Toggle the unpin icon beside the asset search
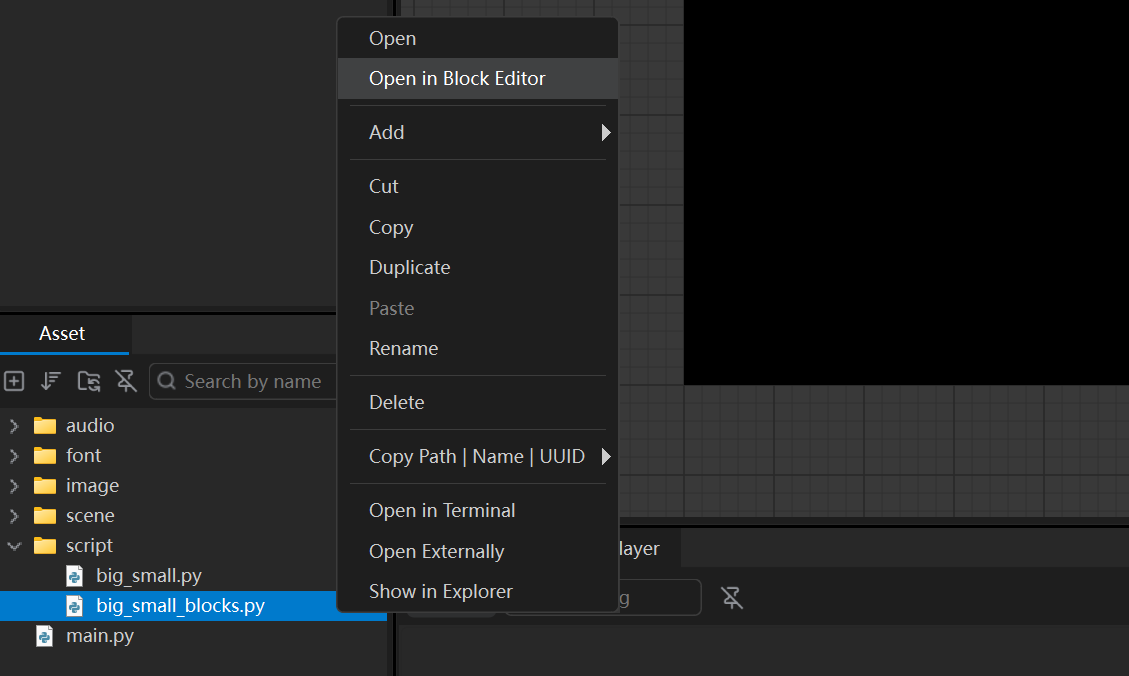The width and height of the screenshot is (1129, 676). [x=126, y=381]
